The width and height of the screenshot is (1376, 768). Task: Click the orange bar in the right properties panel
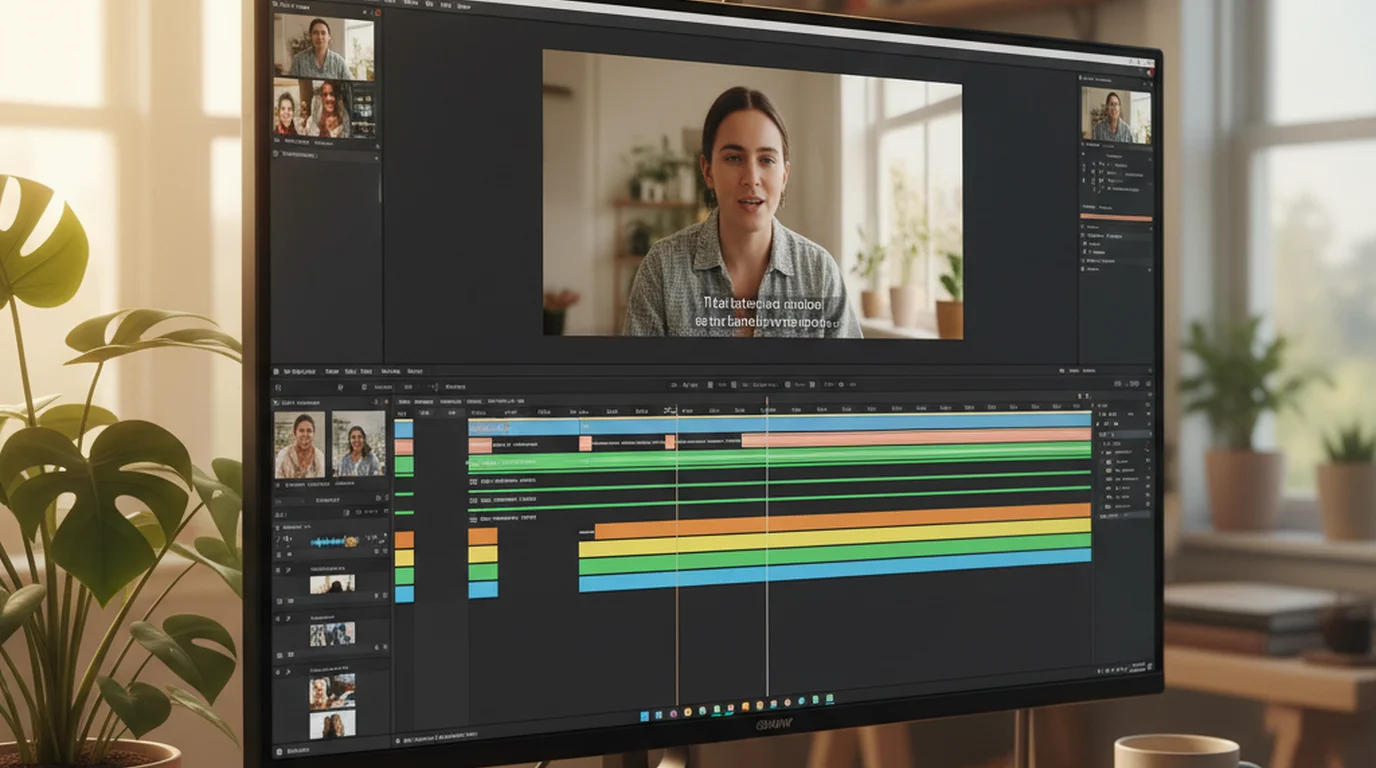pos(1116,217)
